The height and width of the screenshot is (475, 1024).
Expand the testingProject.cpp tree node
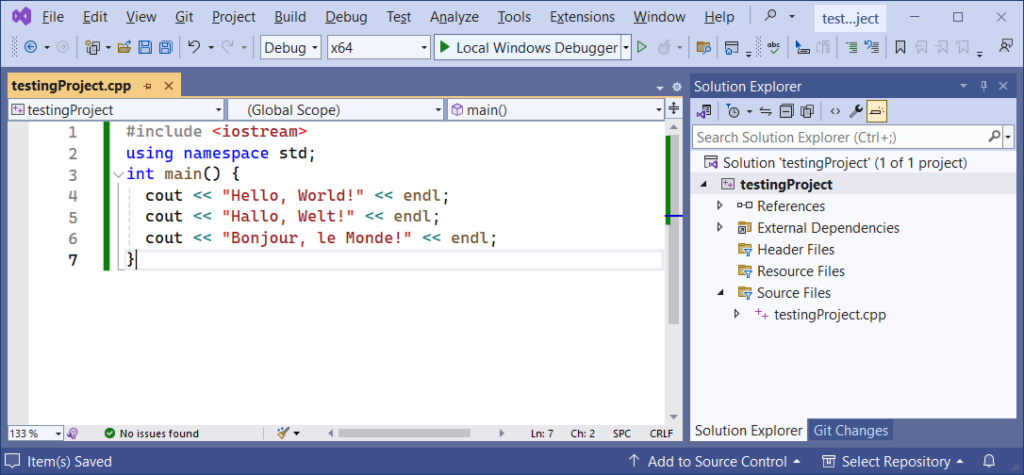pyautogui.click(x=737, y=314)
